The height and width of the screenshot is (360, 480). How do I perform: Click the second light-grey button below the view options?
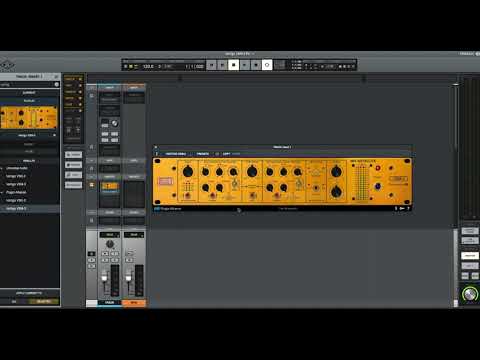coord(73,165)
